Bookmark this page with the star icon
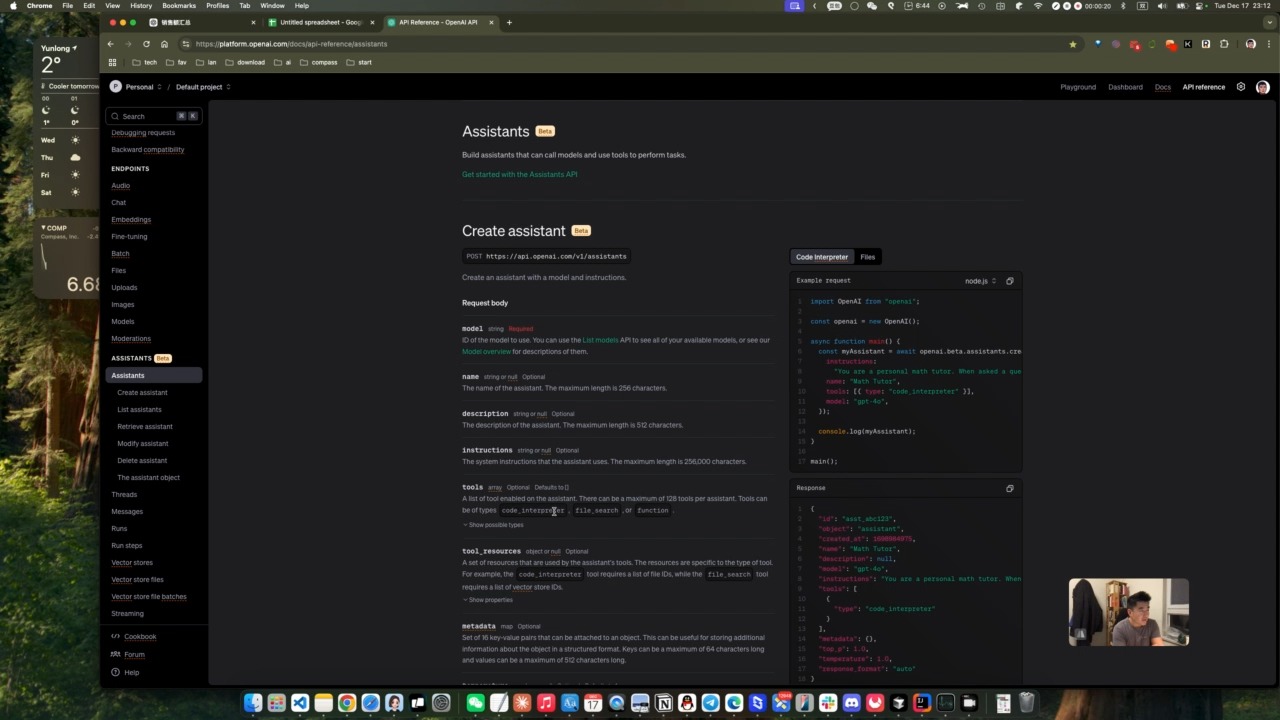 tap(1073, 44)
